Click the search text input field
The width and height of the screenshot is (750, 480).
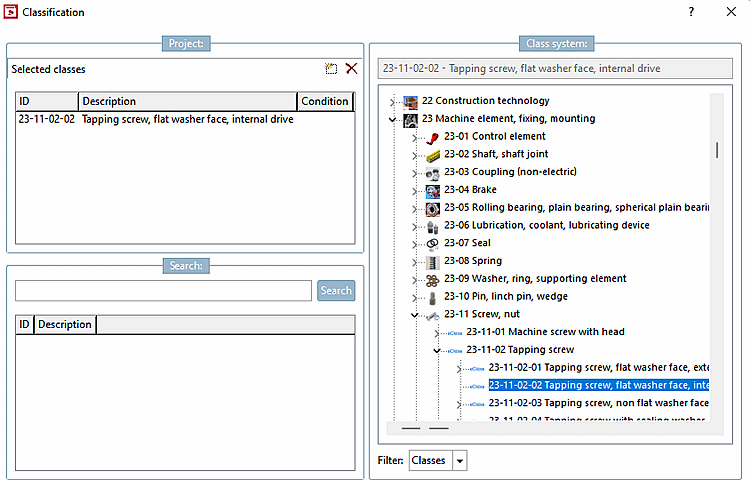163,291
